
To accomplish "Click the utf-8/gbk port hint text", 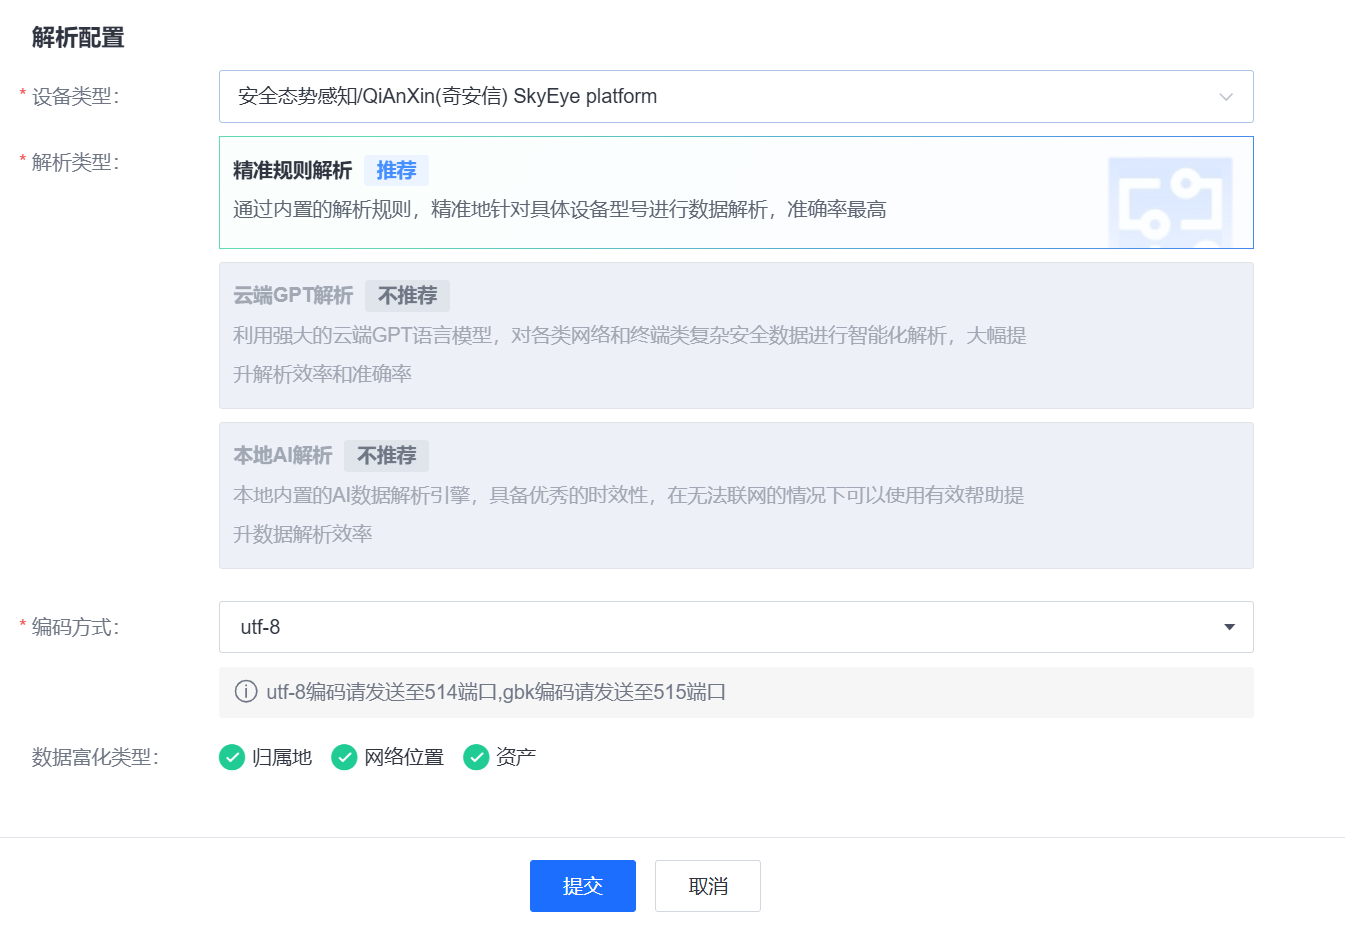I will click(496, 692).
